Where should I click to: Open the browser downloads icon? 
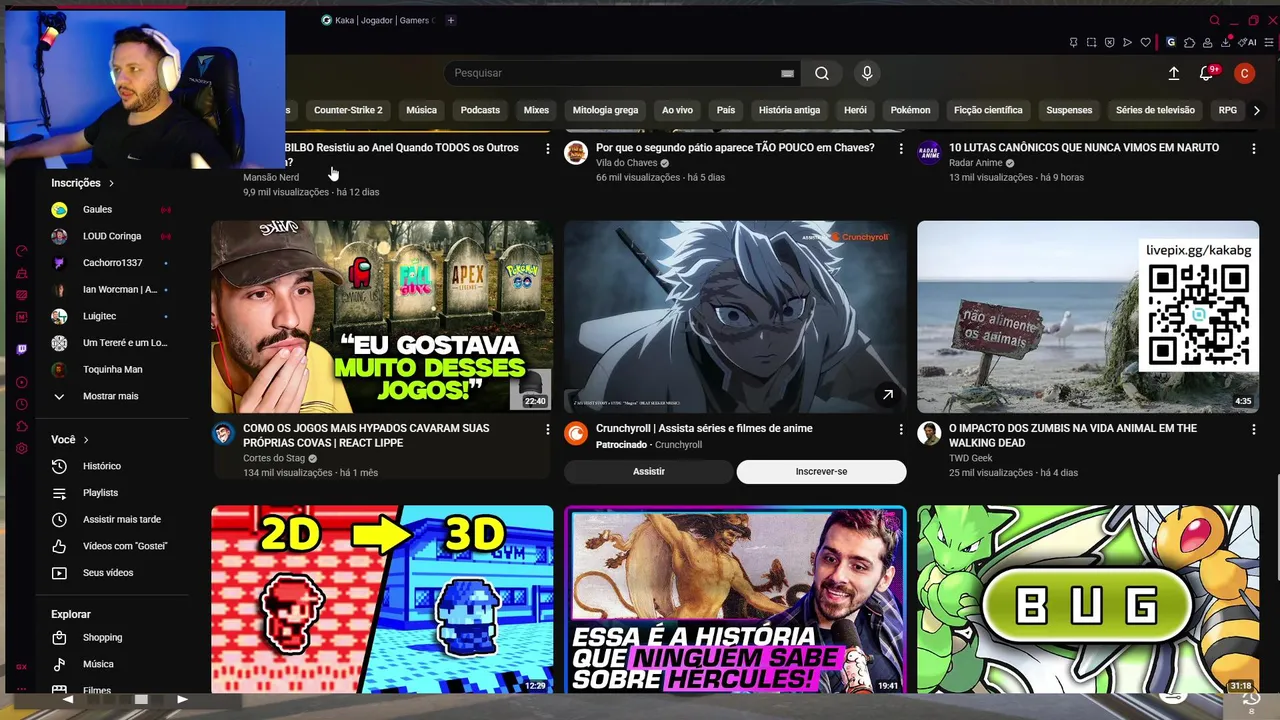(1225, 43)
